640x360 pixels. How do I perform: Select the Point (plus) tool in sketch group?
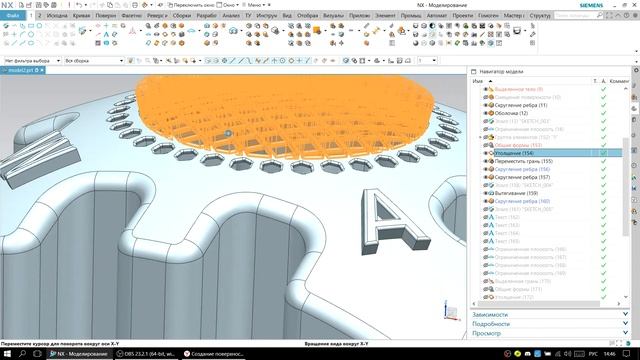click(x=14, y=34)
